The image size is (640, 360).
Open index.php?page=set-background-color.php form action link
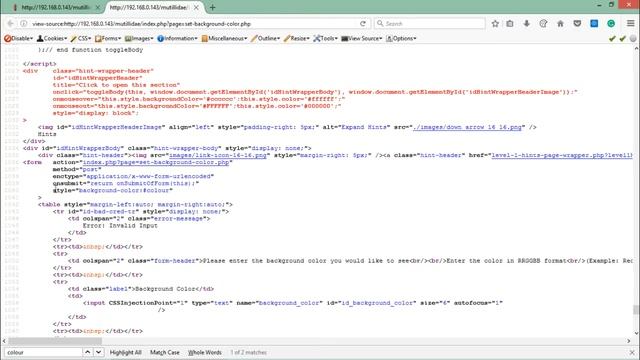pyautogui.click(x=156, y=162)
